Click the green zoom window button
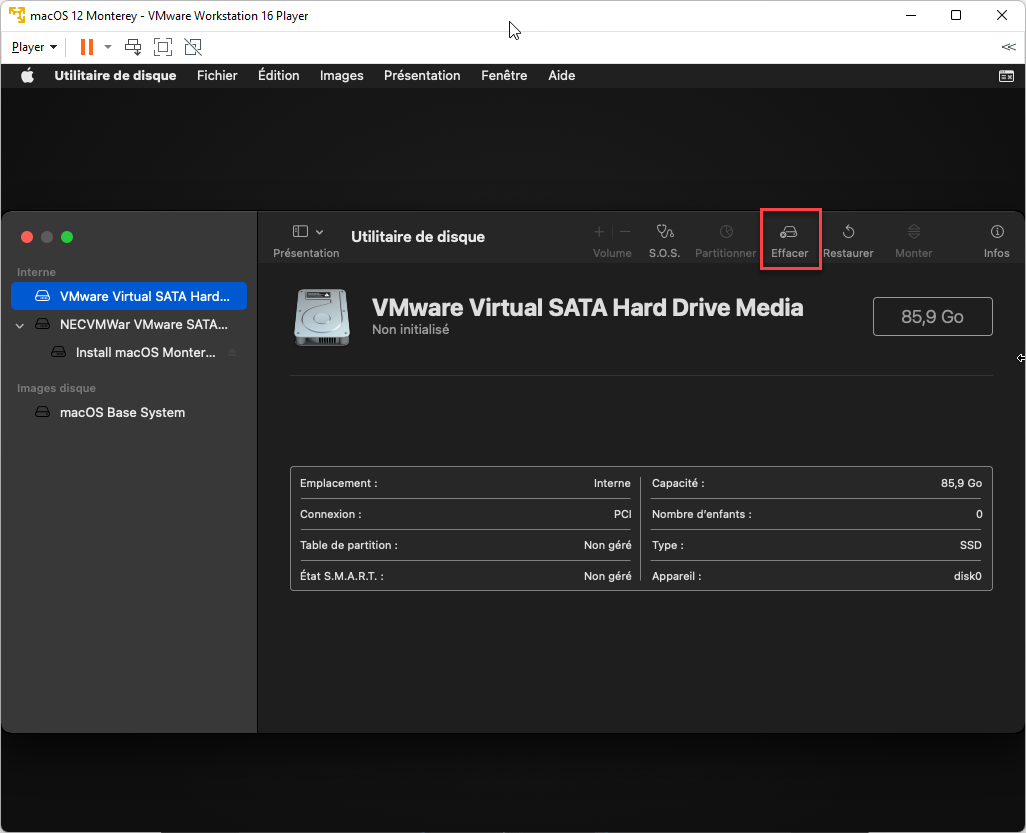 coord(67,237)
